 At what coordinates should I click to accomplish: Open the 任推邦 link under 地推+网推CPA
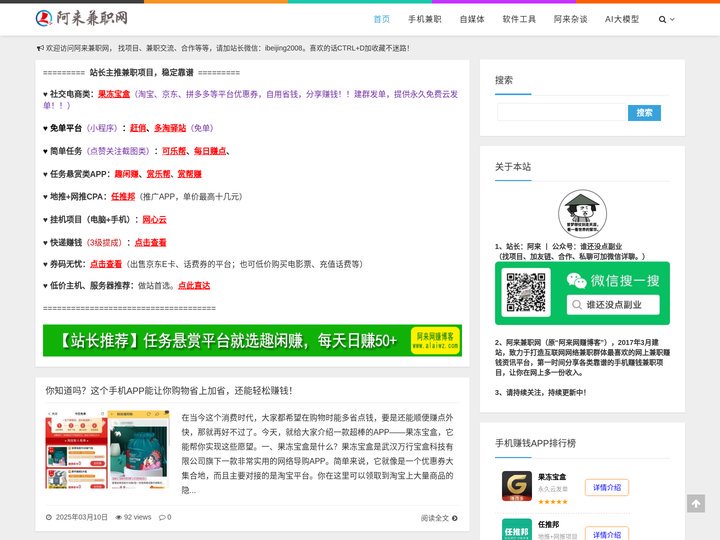coord(123,197)
